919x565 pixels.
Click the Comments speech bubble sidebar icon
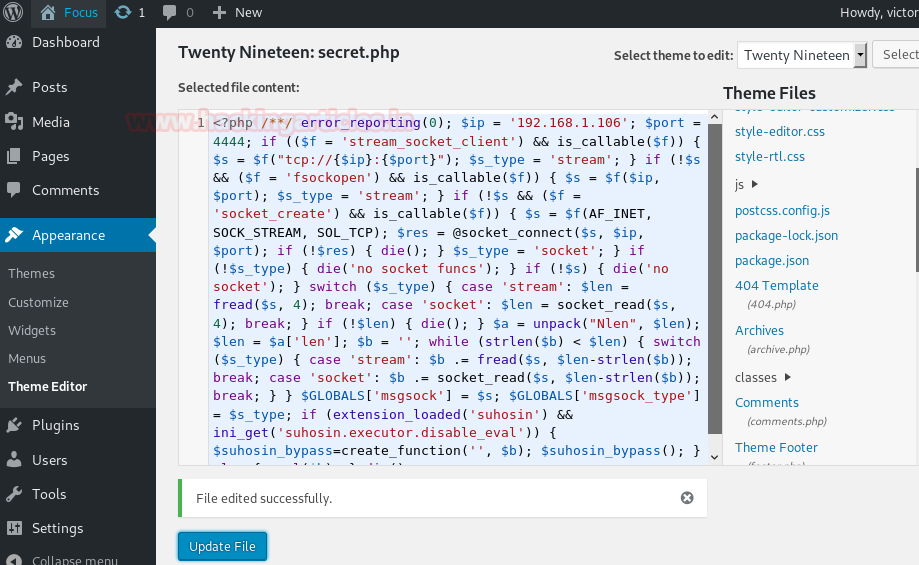pos(14,190)
